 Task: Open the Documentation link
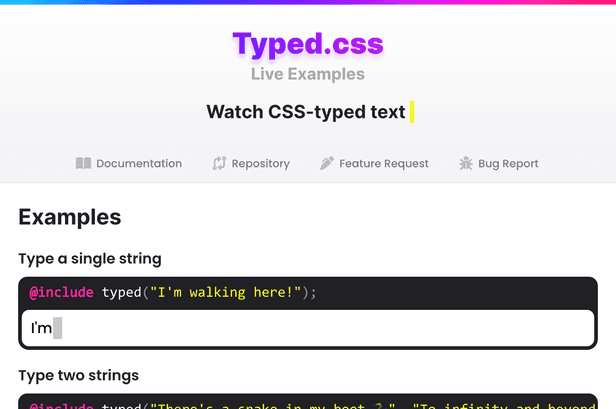coord(139,163)
